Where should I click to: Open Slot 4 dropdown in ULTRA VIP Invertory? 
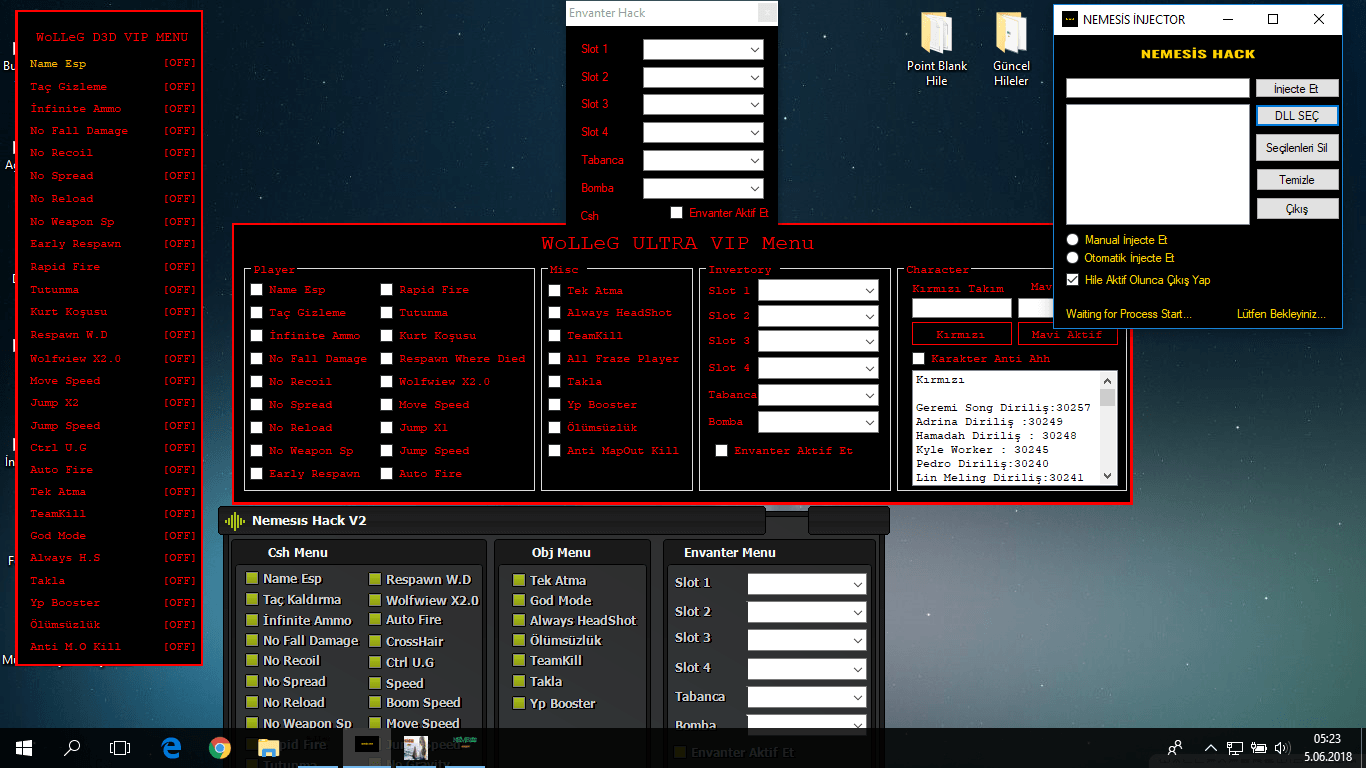tap(818, 369)
